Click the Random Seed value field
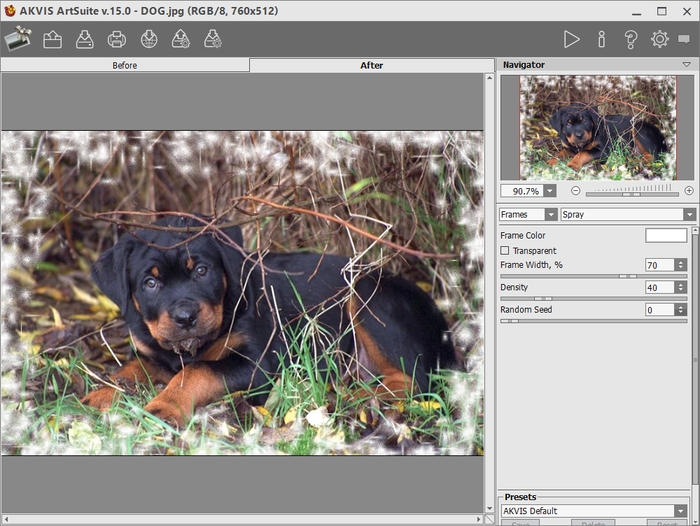This screenshot has height=526, width=700. (x=659, y=310)
